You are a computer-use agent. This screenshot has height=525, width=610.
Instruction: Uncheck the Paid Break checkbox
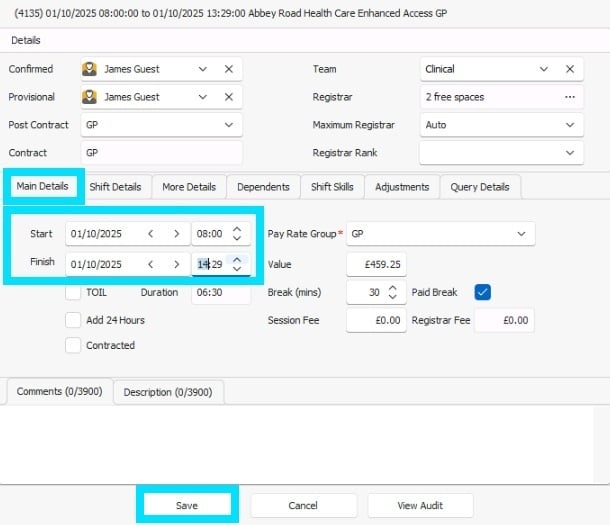(x=483, y=292)
